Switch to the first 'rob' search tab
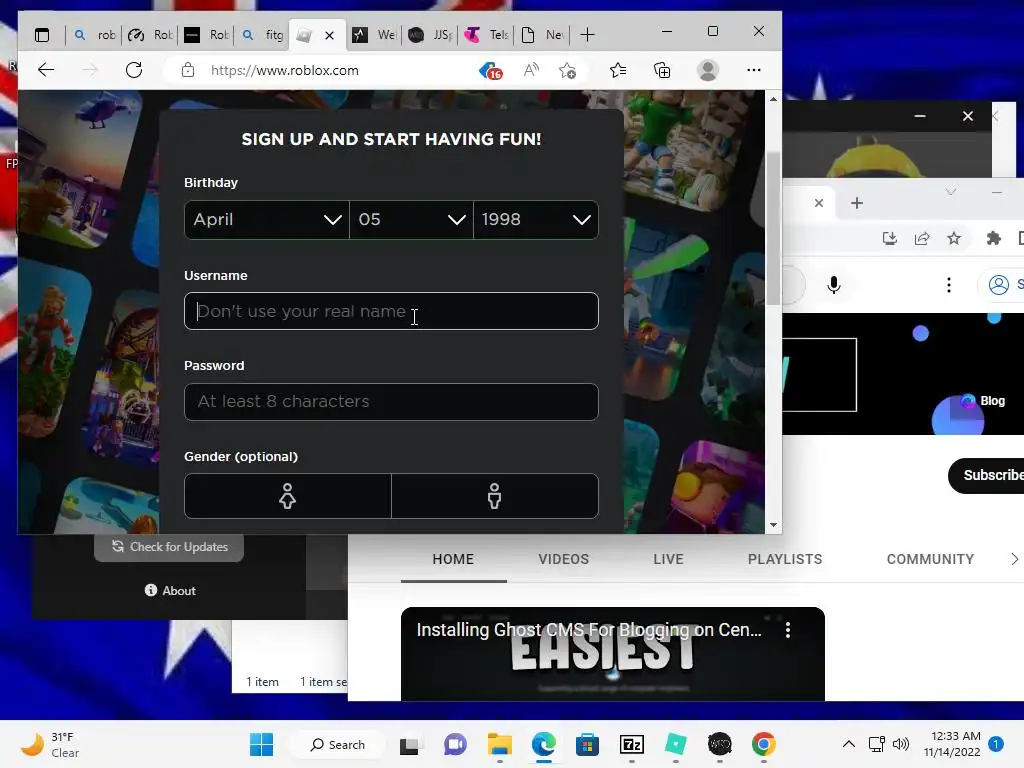Screen dimensions: 1024x768 coord(95,35)
